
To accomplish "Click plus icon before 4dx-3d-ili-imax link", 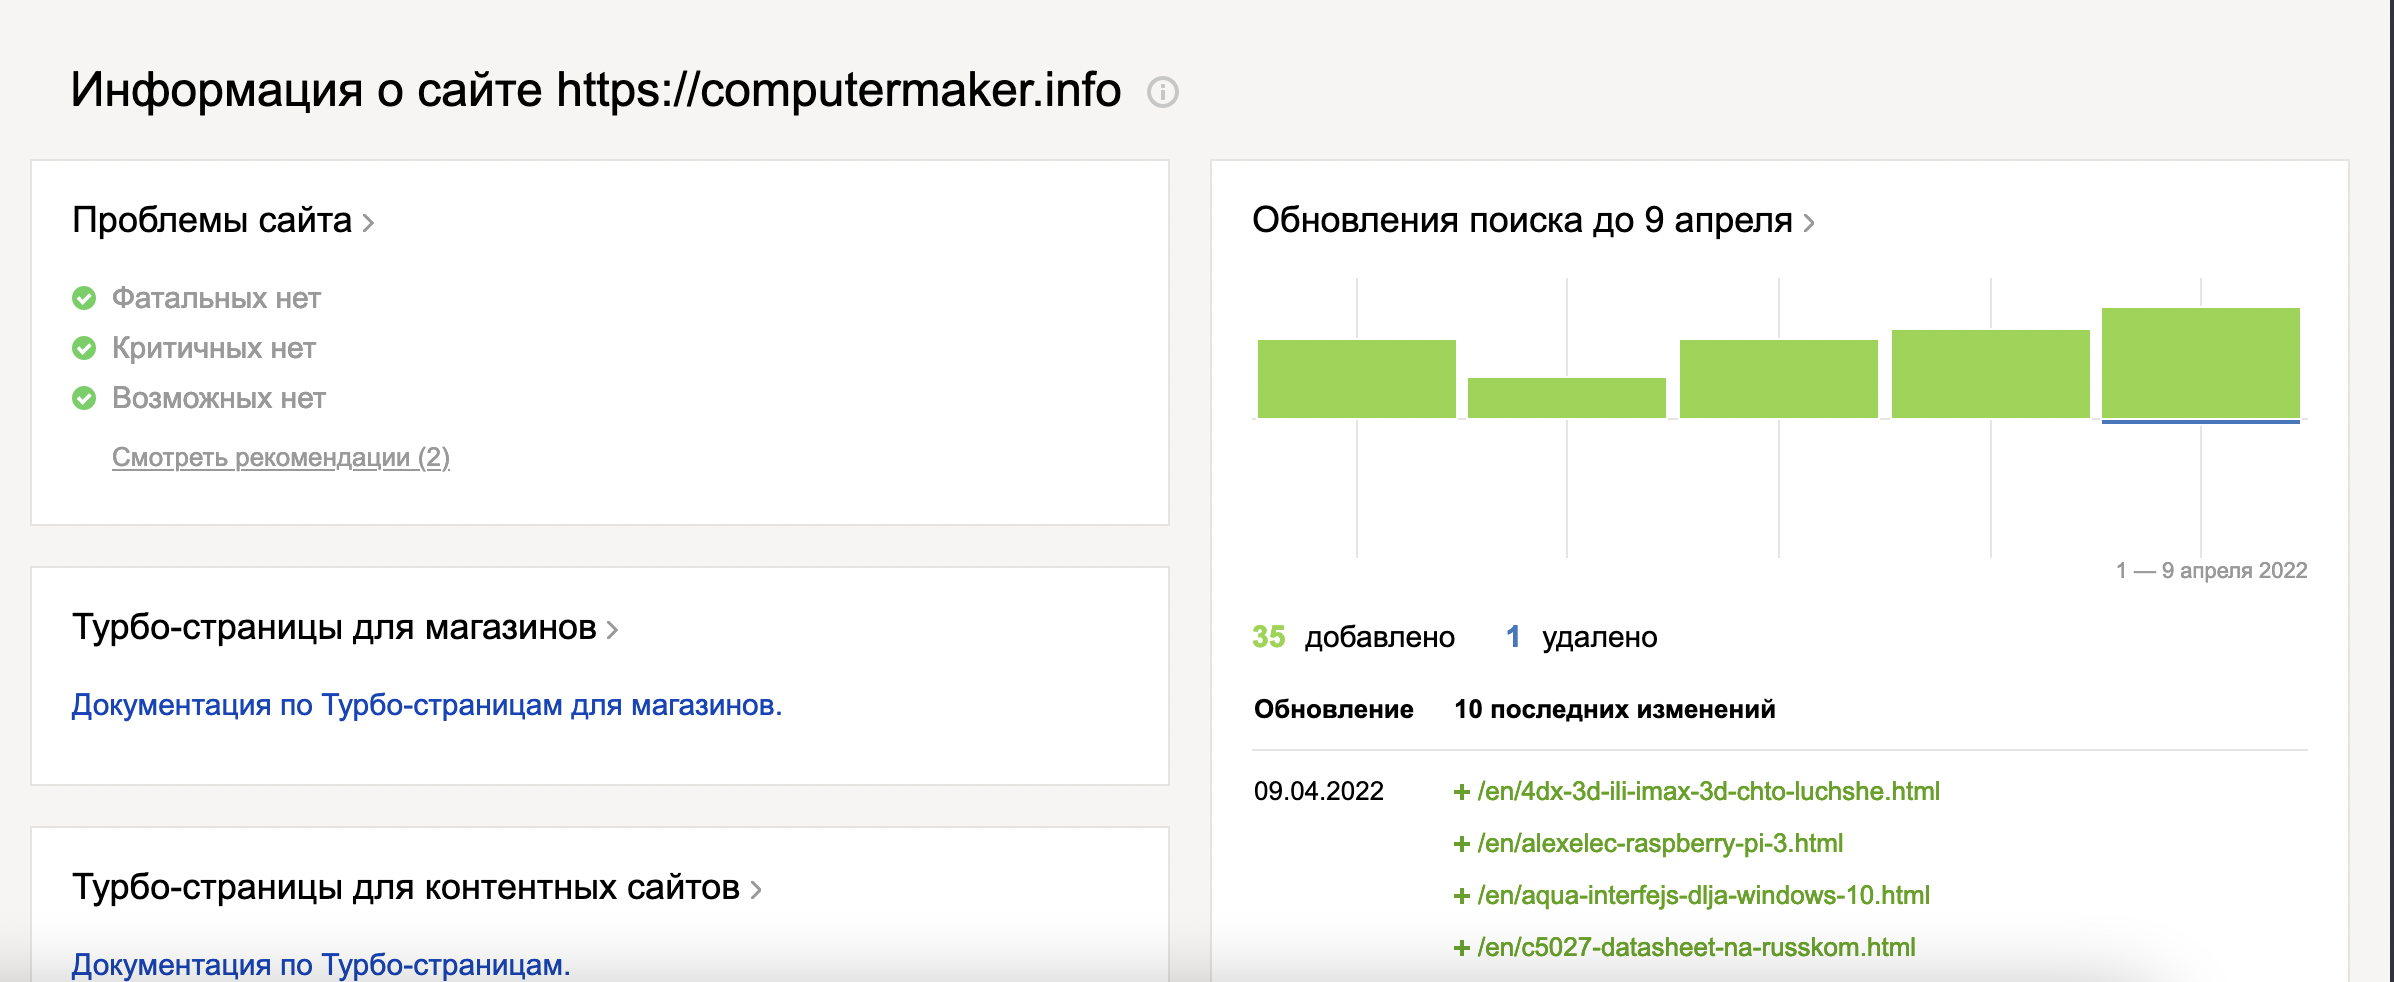I will pyautogui.click(x=1461, y=792).
